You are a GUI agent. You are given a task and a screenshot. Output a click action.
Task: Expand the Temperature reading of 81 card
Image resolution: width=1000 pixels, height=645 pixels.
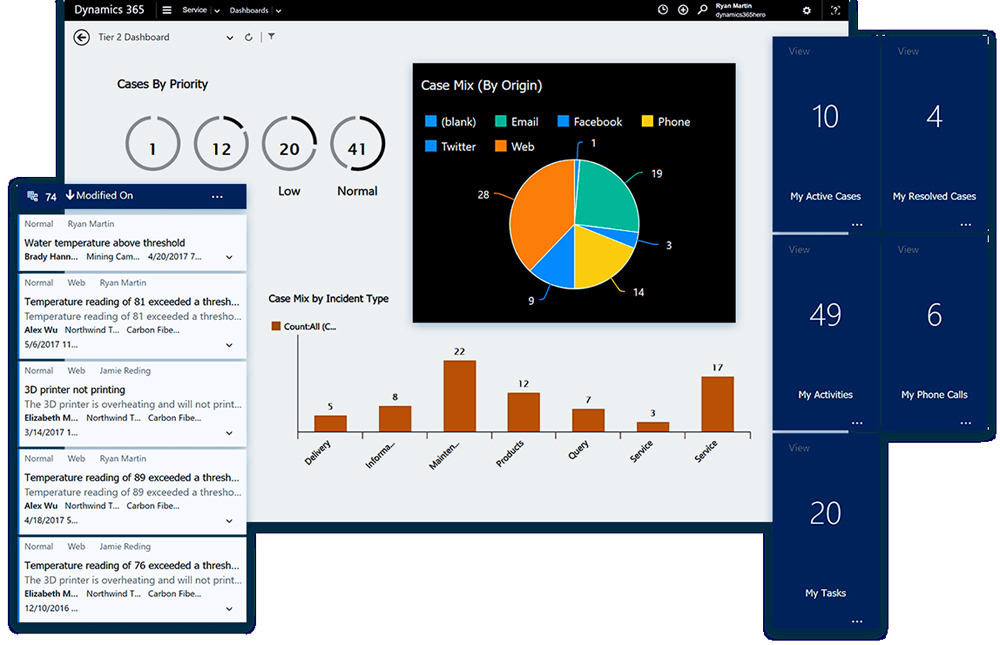(x=229, y=345)
